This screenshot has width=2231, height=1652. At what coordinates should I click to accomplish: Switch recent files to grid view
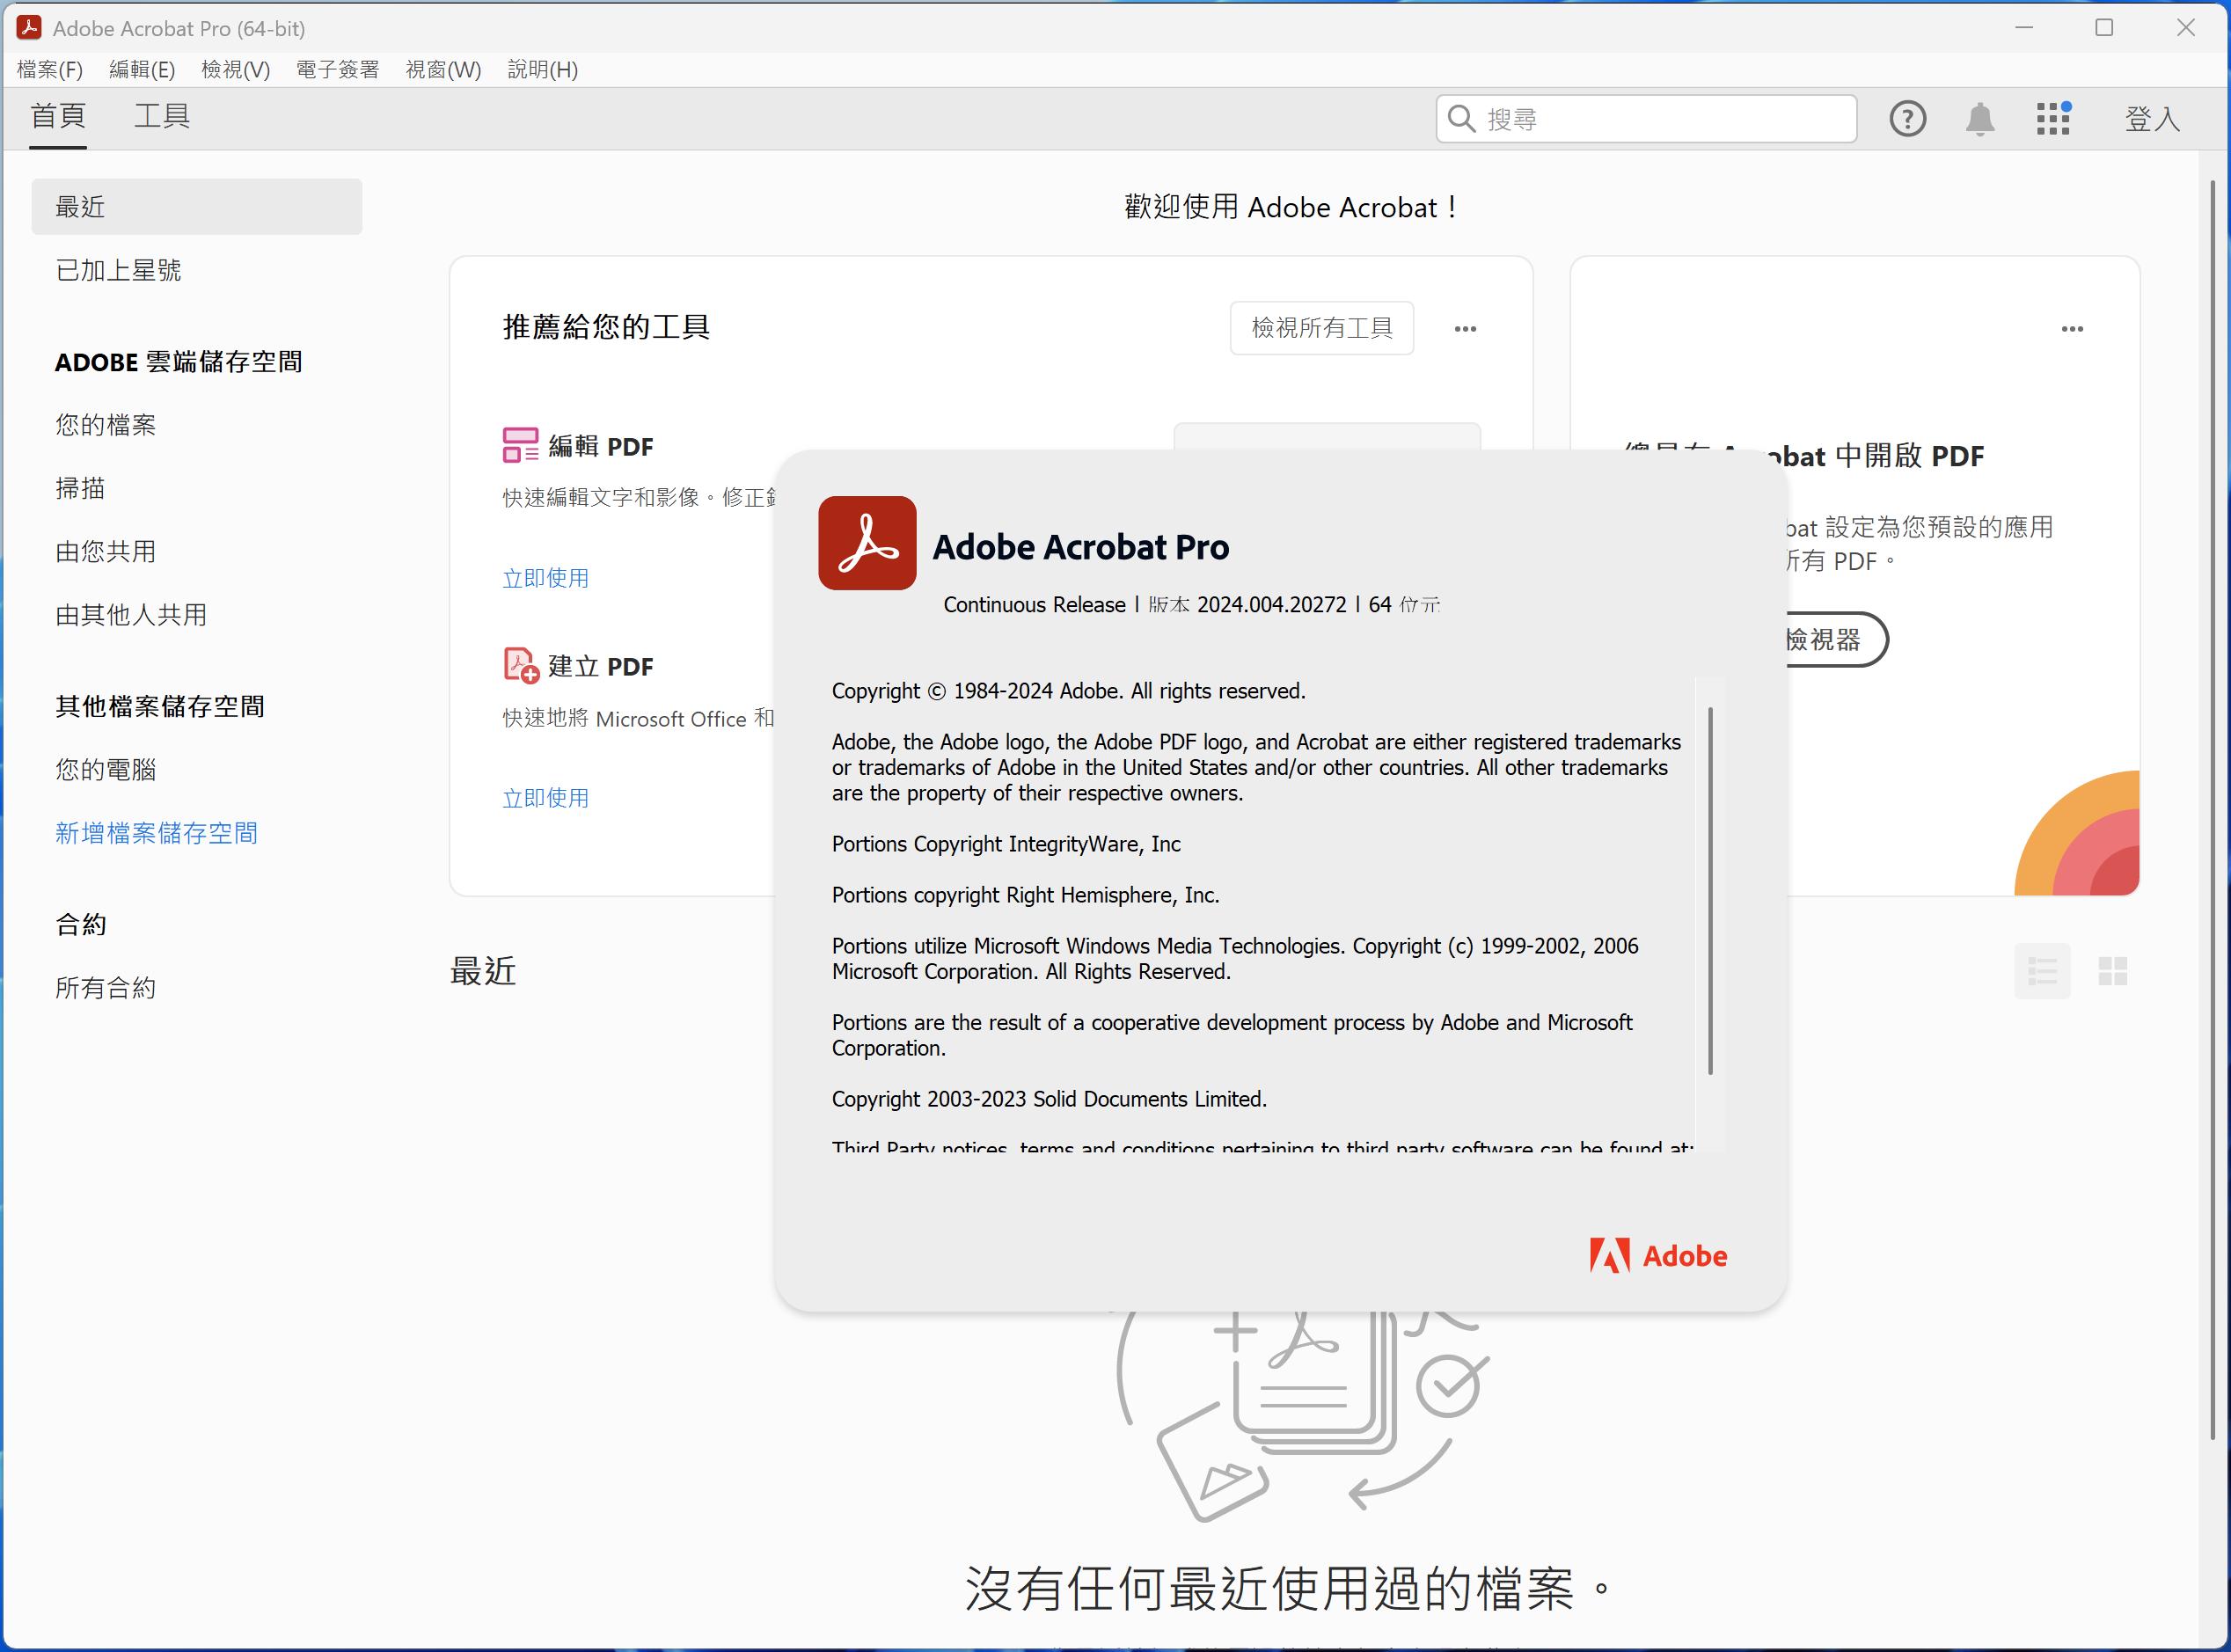2112,970
